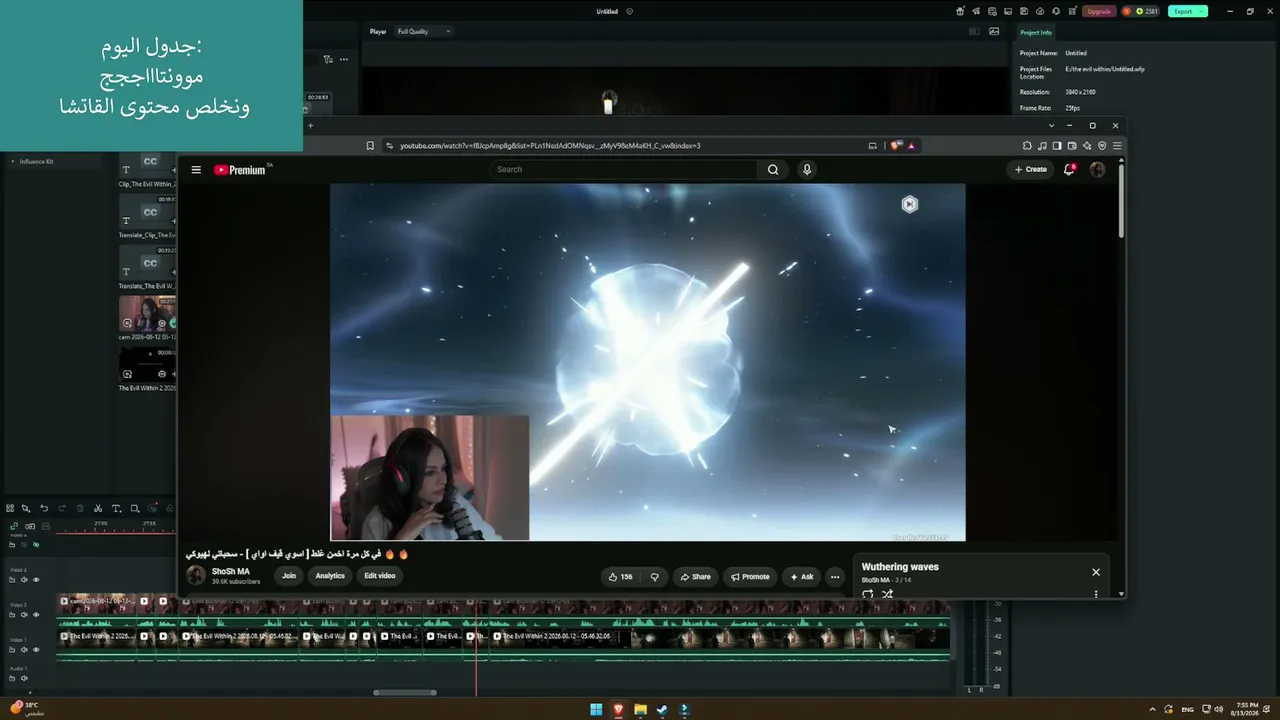Mute the Video 2 track
1280x720 pixels.
click(25, 615)
